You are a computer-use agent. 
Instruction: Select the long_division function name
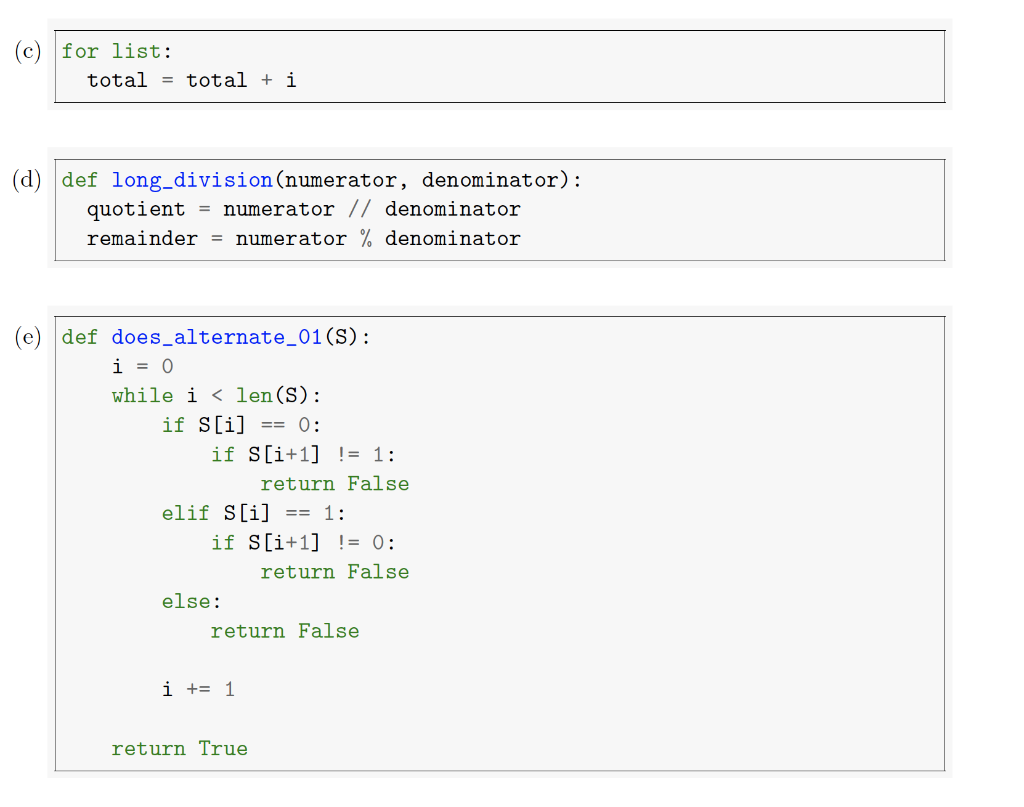pyautogui.click(x=192, y=180)
